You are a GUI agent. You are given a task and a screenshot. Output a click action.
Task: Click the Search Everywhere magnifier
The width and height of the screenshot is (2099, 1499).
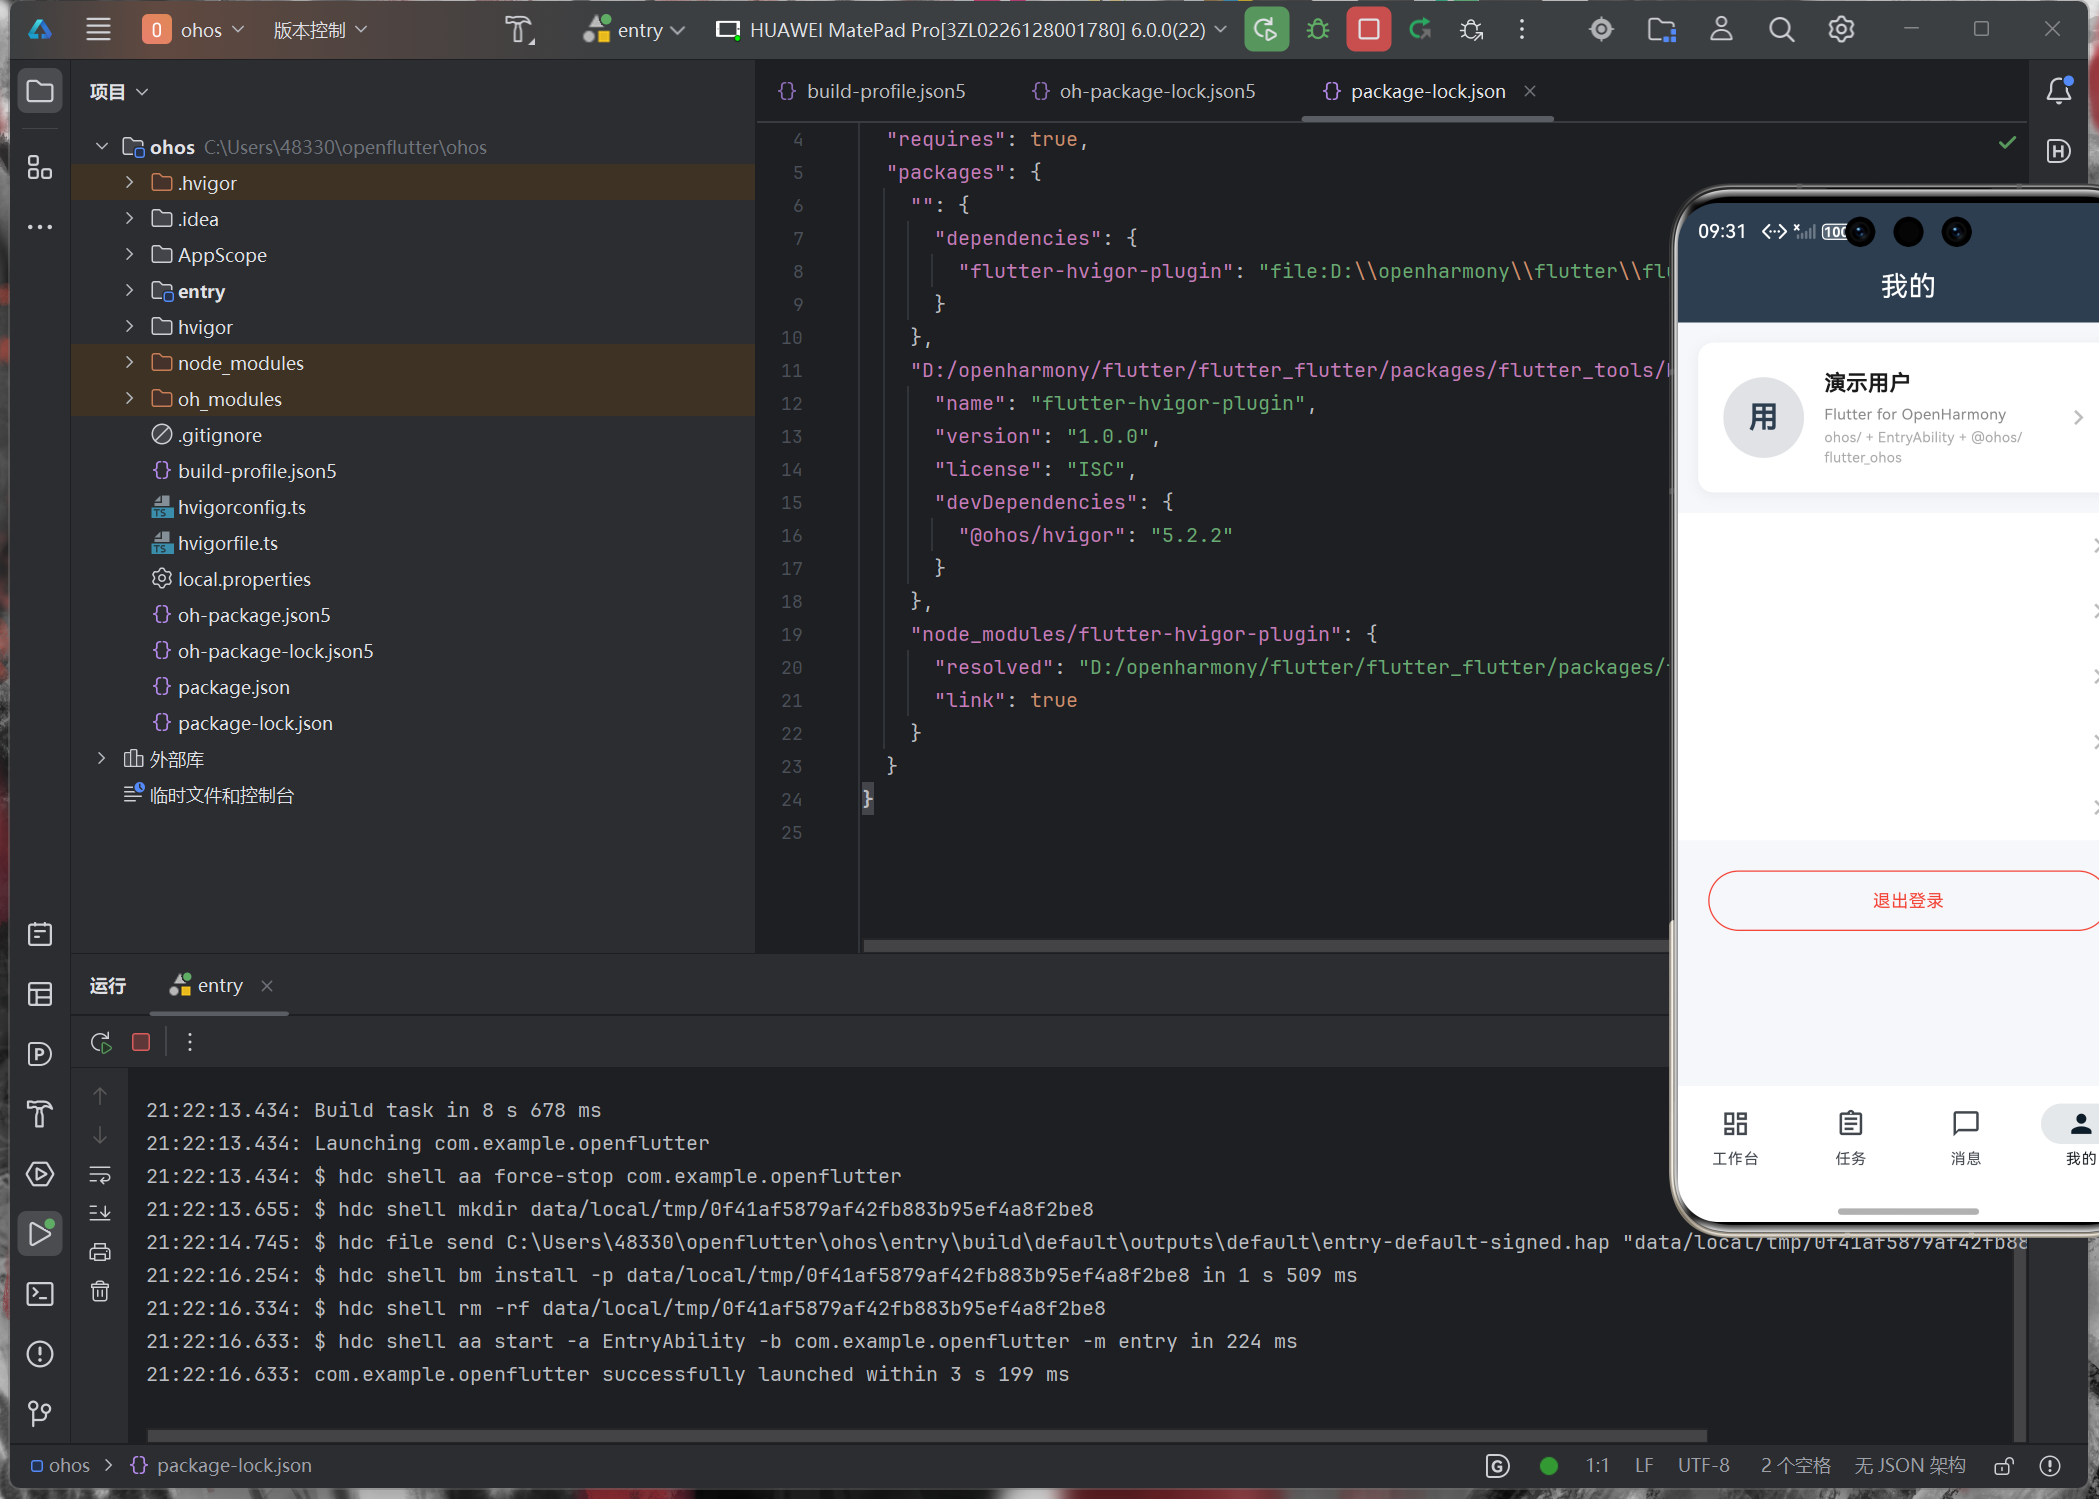pos(1781,30)
